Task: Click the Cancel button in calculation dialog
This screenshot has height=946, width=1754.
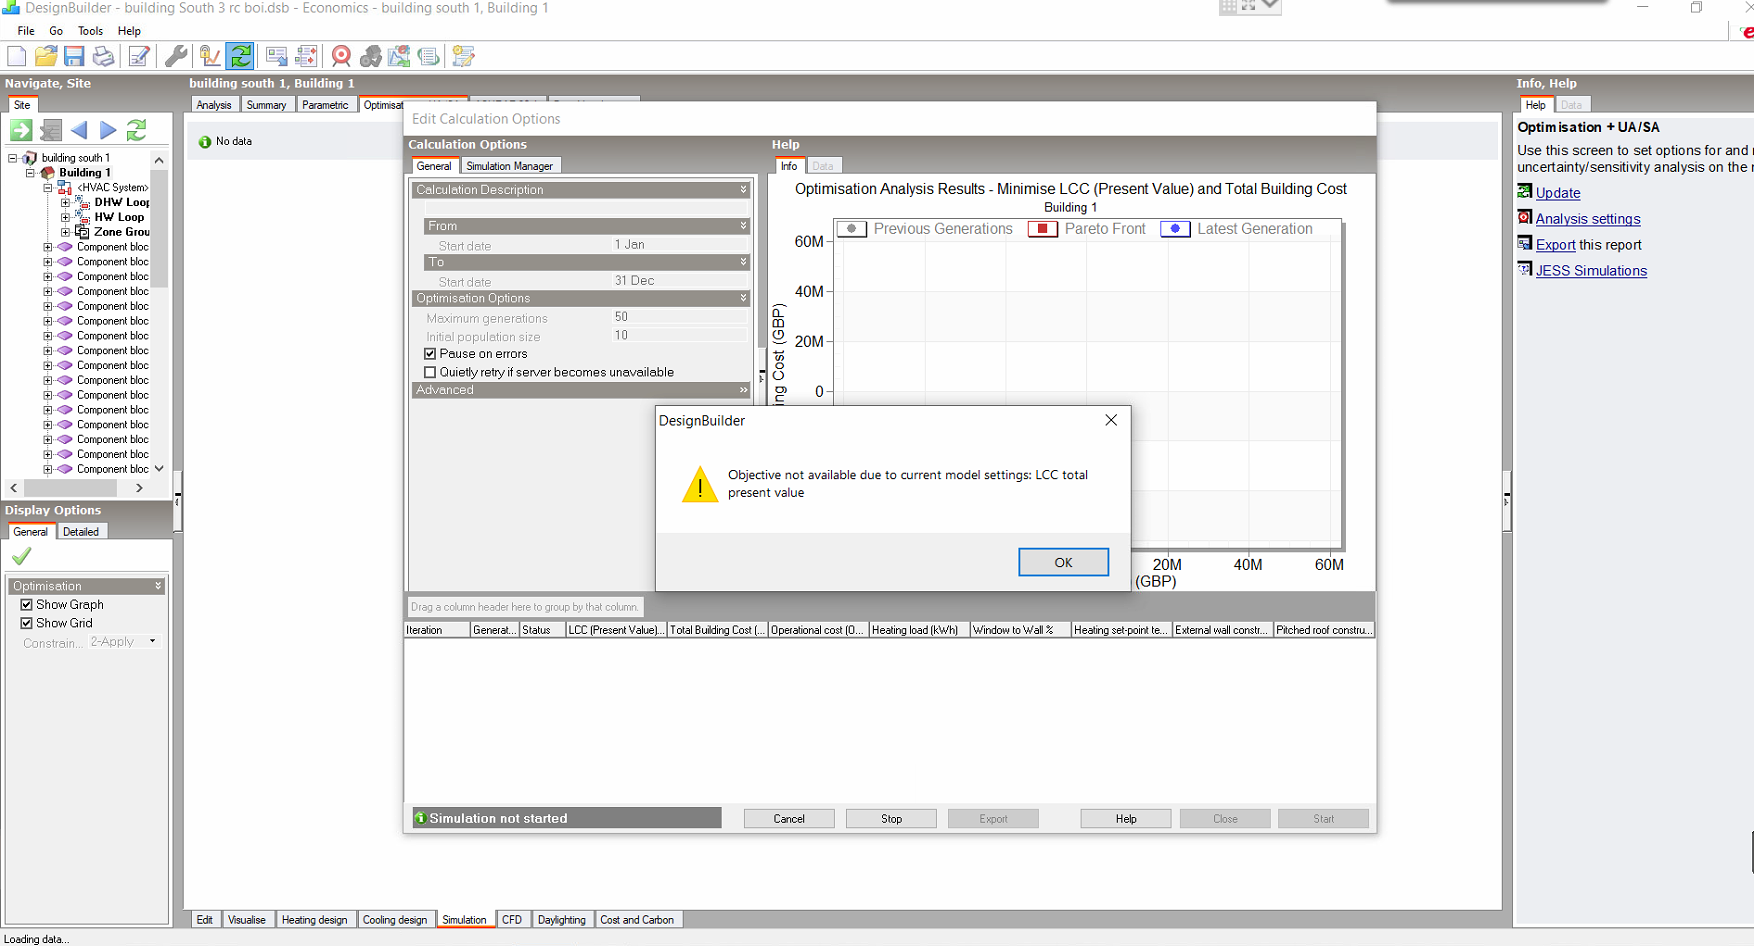Action: click(x=789, y=819)
